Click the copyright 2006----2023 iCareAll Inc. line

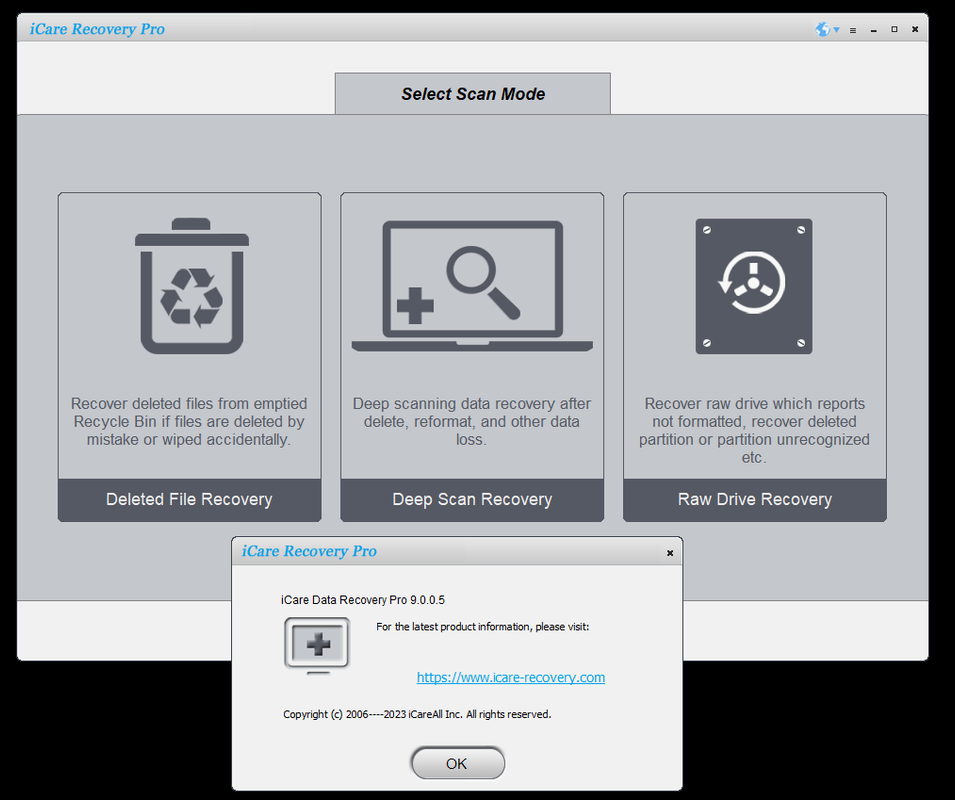417,714
